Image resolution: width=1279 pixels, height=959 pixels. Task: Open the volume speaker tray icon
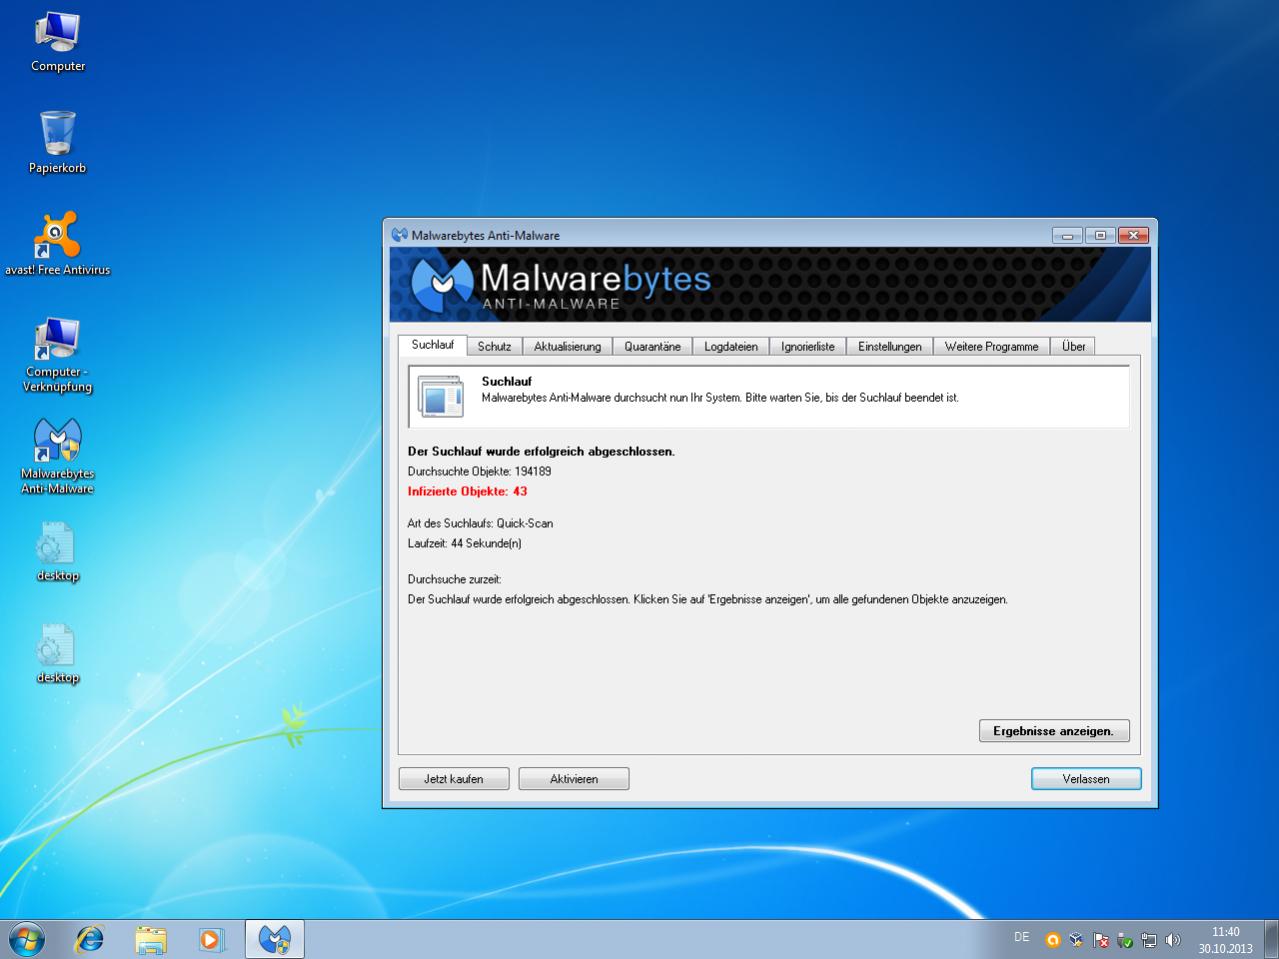click(x=1173, y=940)
